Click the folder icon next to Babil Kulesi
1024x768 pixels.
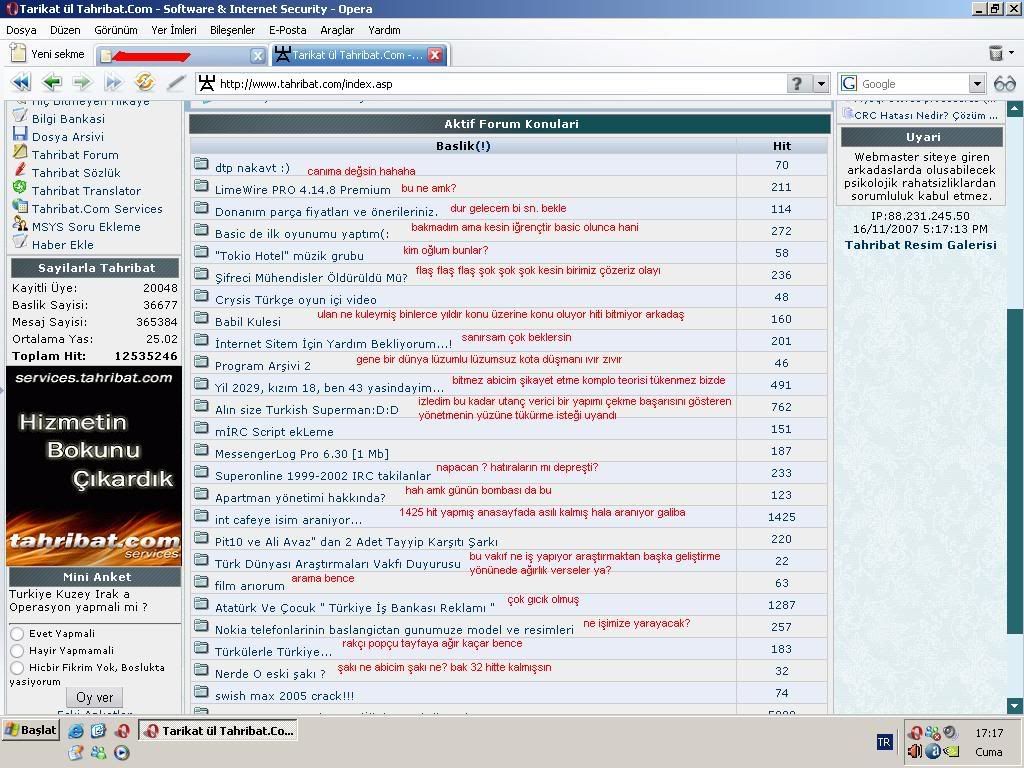tap(201, 318)
